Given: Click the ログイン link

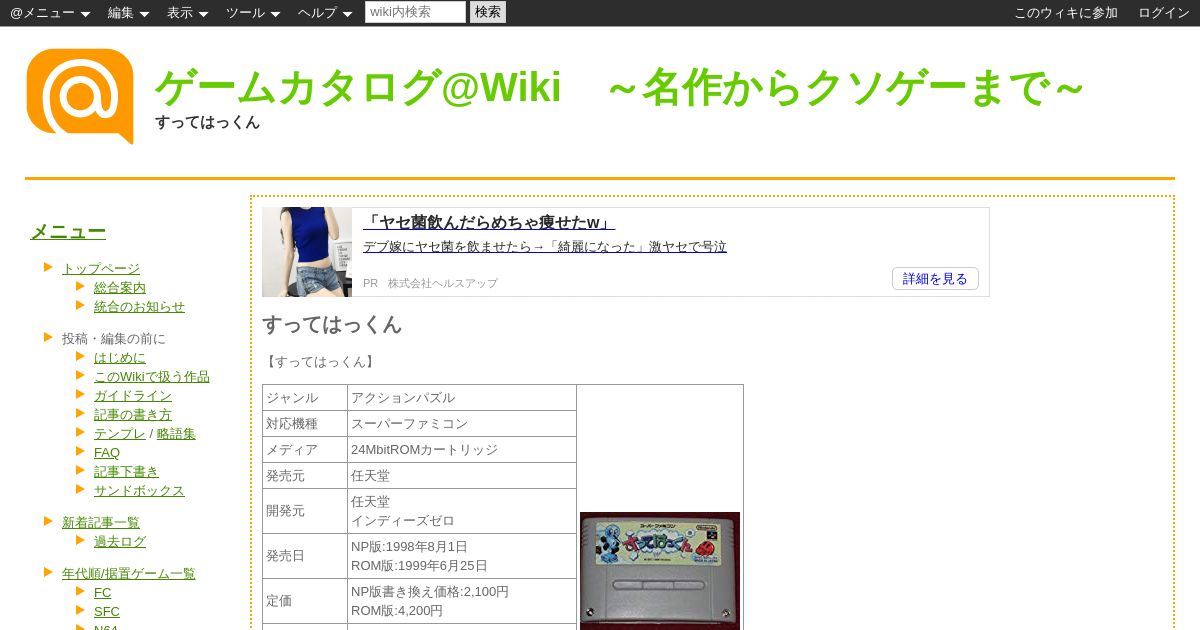Looking at the screenshot, I should (1164, 13).
